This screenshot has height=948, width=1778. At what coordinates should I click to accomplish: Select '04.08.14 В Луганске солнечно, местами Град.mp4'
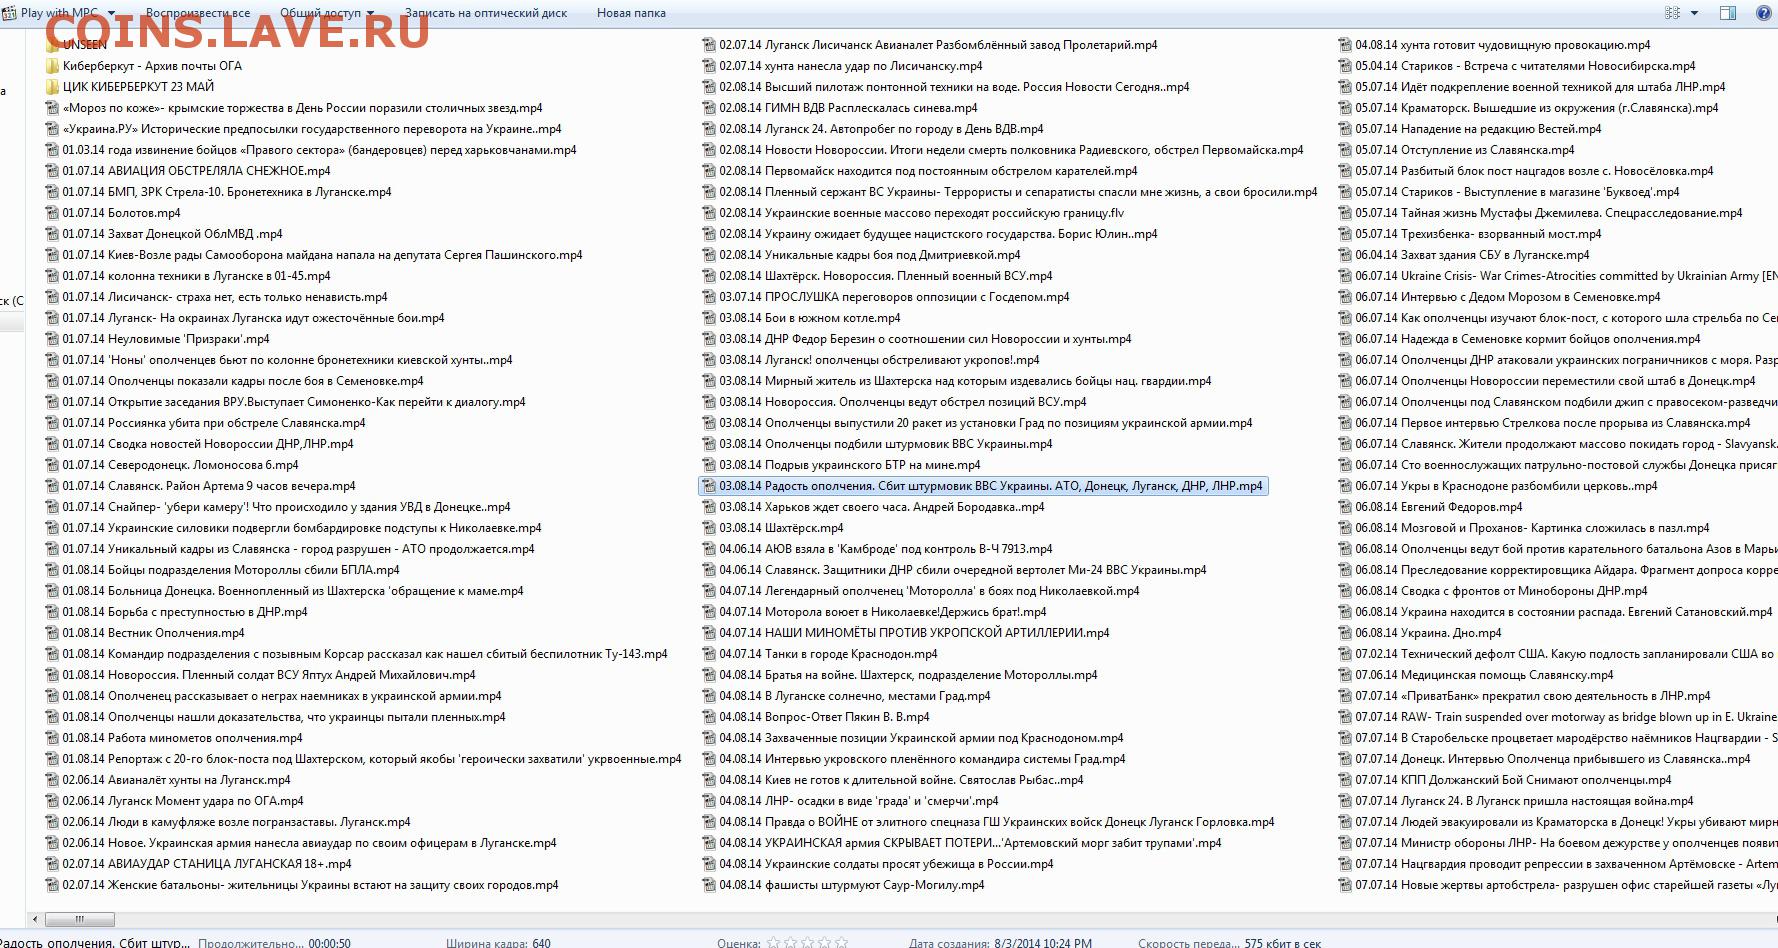click(847, 696)
